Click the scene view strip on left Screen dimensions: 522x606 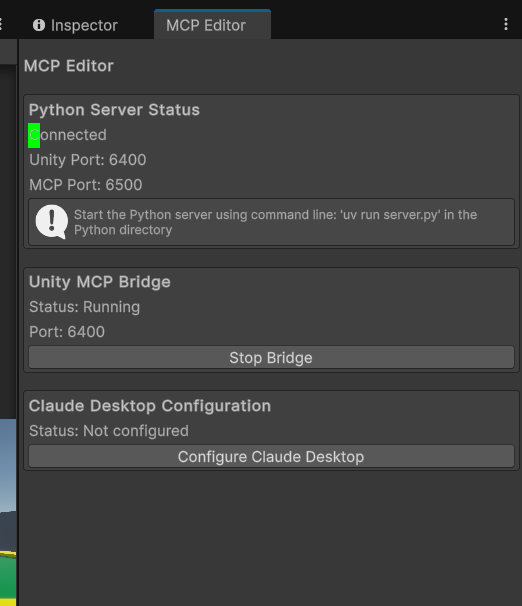(8, 512)
